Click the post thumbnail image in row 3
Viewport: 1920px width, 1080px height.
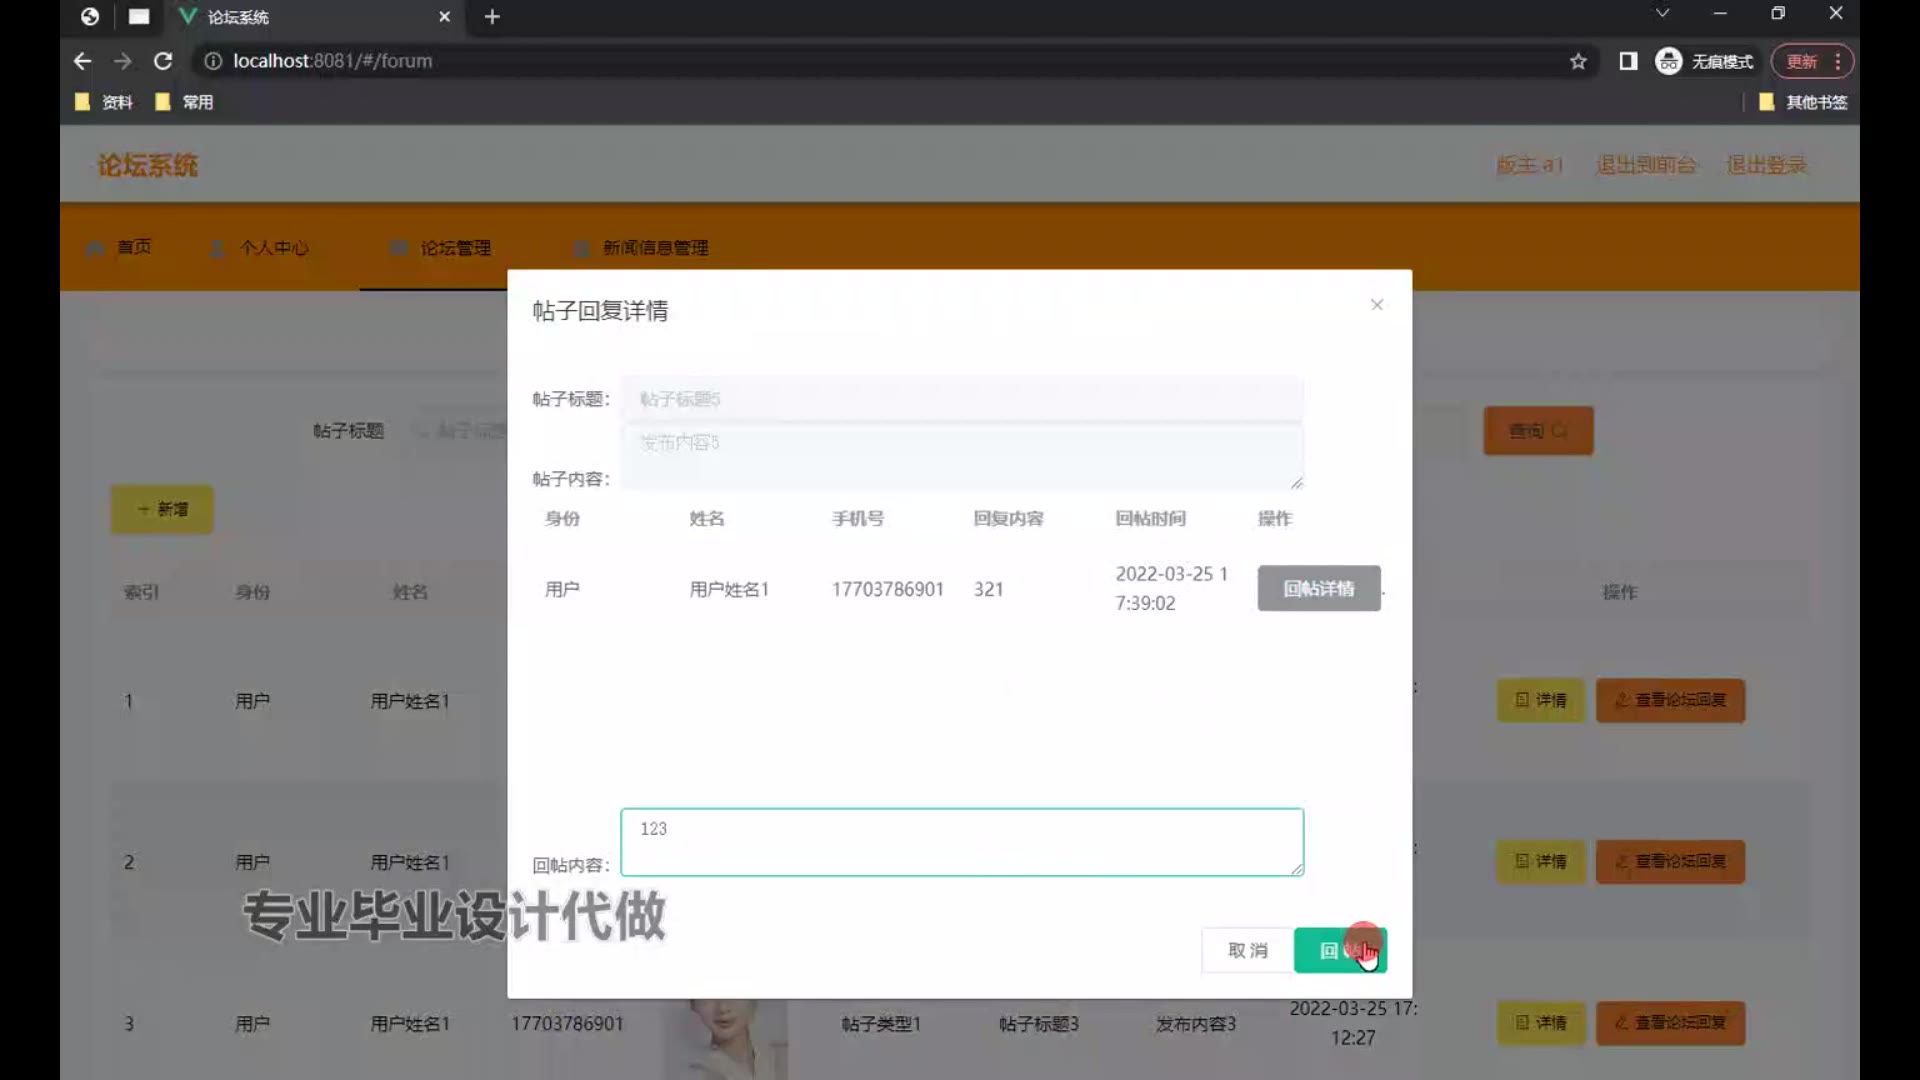725,1039
